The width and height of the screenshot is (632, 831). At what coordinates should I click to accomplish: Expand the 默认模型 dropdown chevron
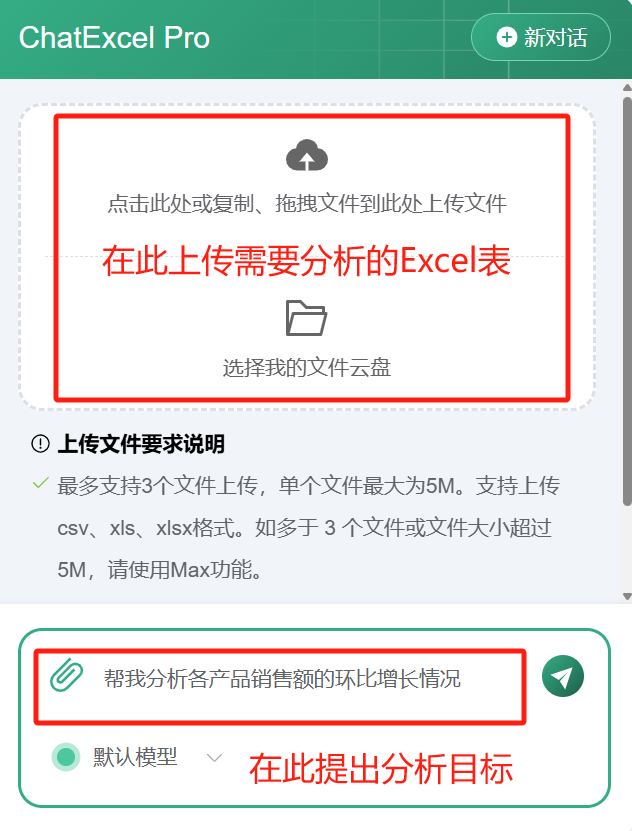[214, 757]
